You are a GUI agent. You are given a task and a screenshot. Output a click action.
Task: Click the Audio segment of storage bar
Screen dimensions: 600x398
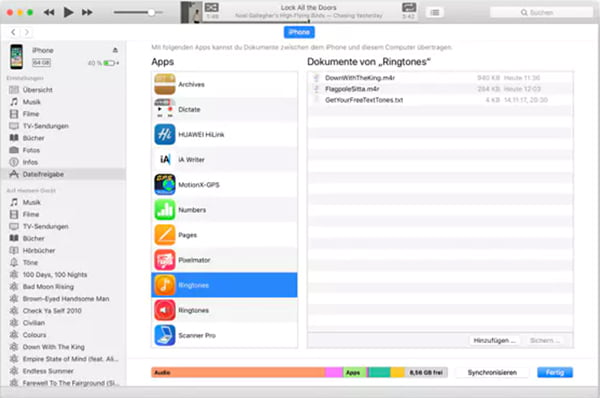click(x=238, y=372)
